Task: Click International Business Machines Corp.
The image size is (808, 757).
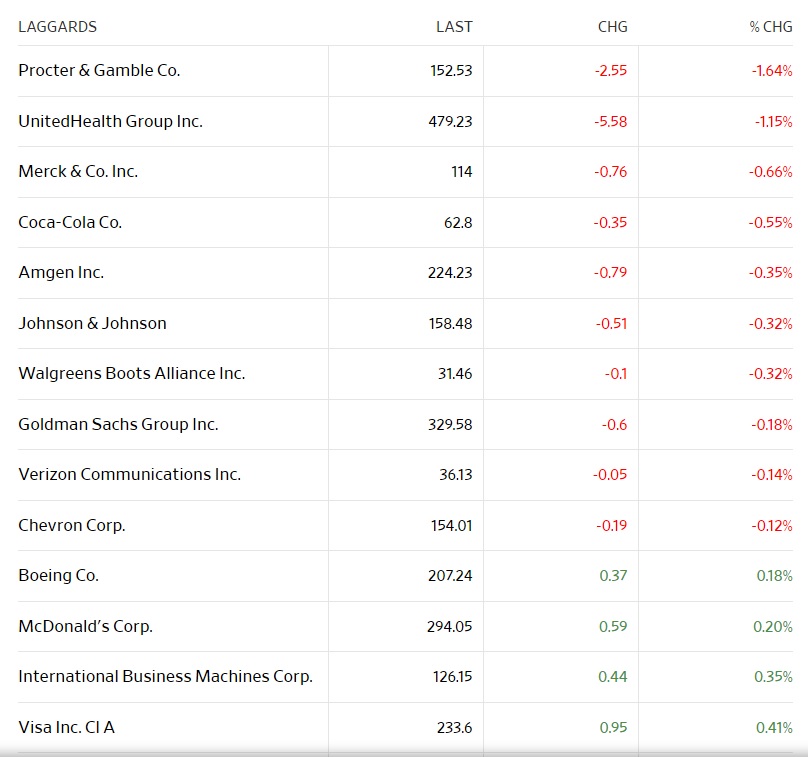Action: [165, 677]
